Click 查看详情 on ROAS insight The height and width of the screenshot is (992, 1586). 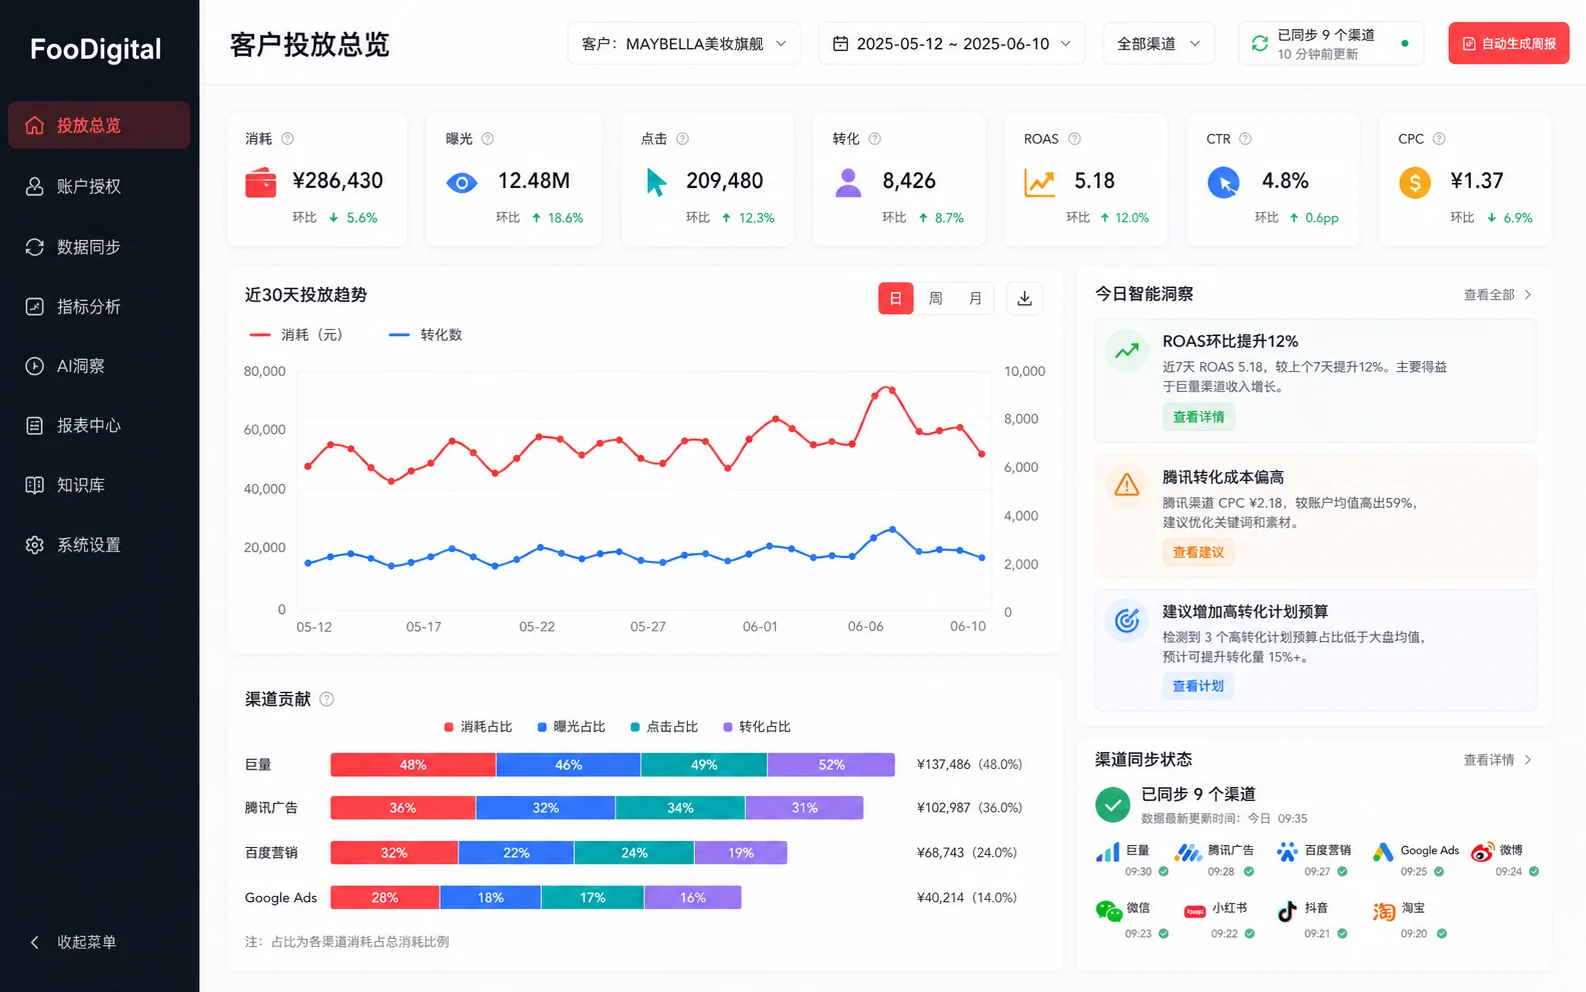tap(1198, 417)
